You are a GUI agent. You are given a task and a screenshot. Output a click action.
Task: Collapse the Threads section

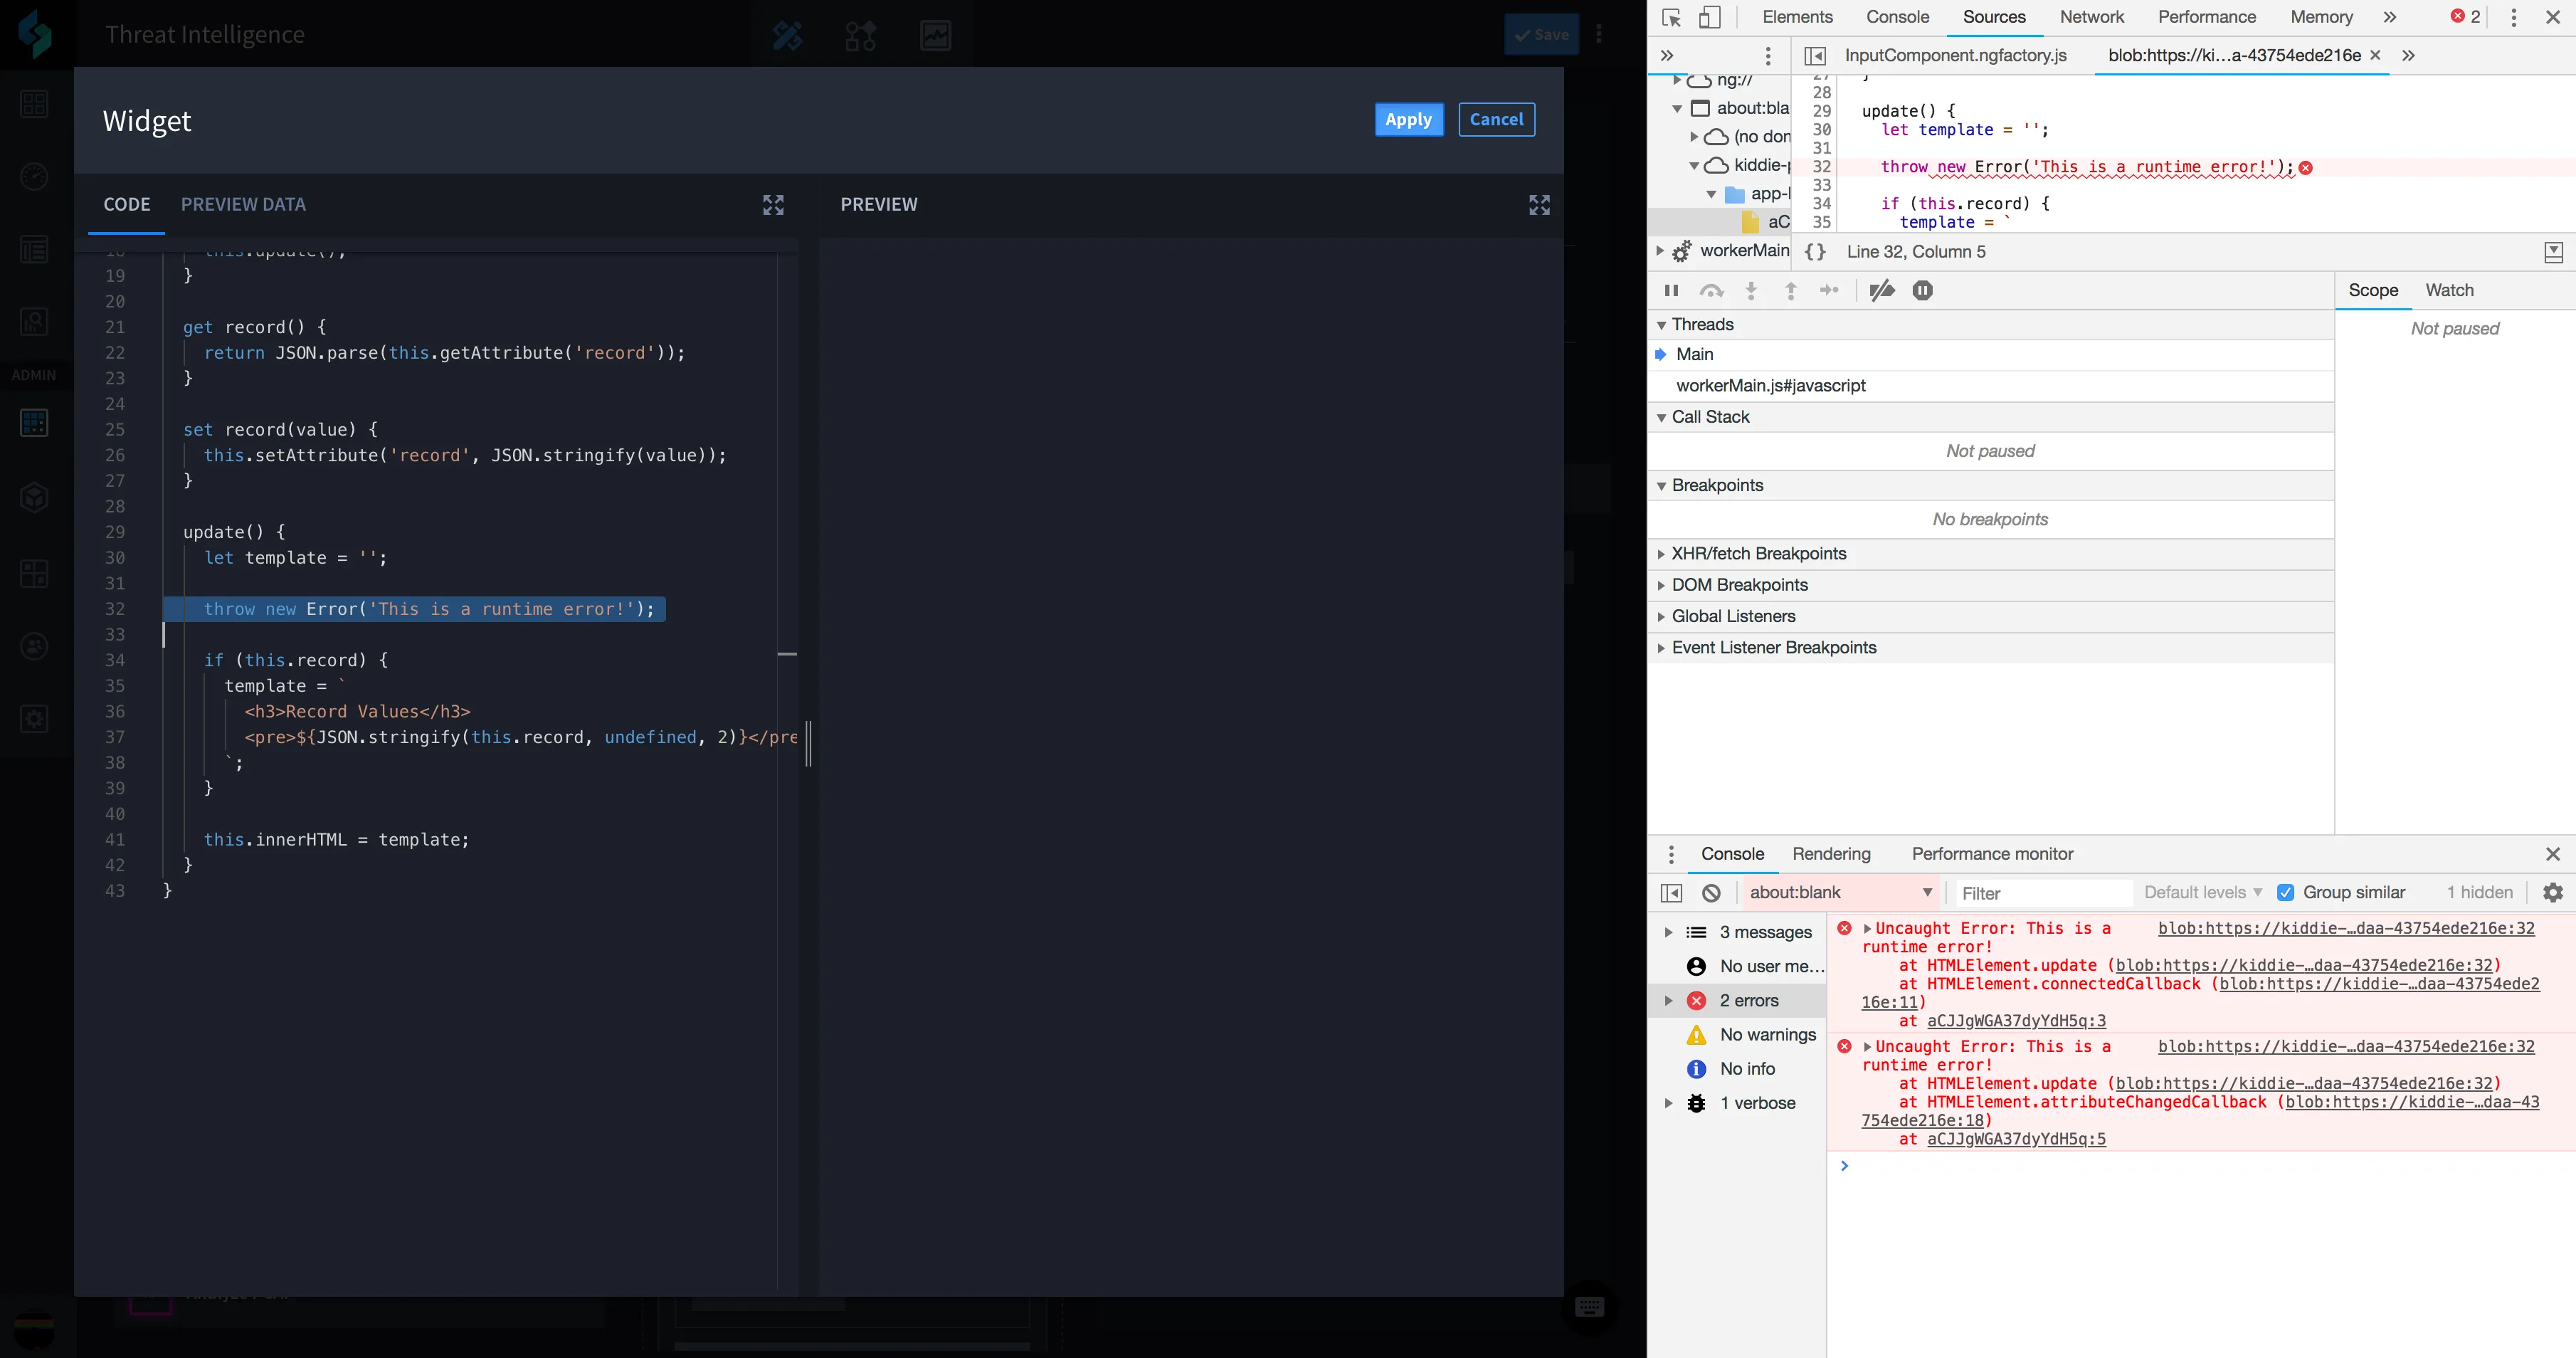pyautogui.click(x=1662, y=325)
